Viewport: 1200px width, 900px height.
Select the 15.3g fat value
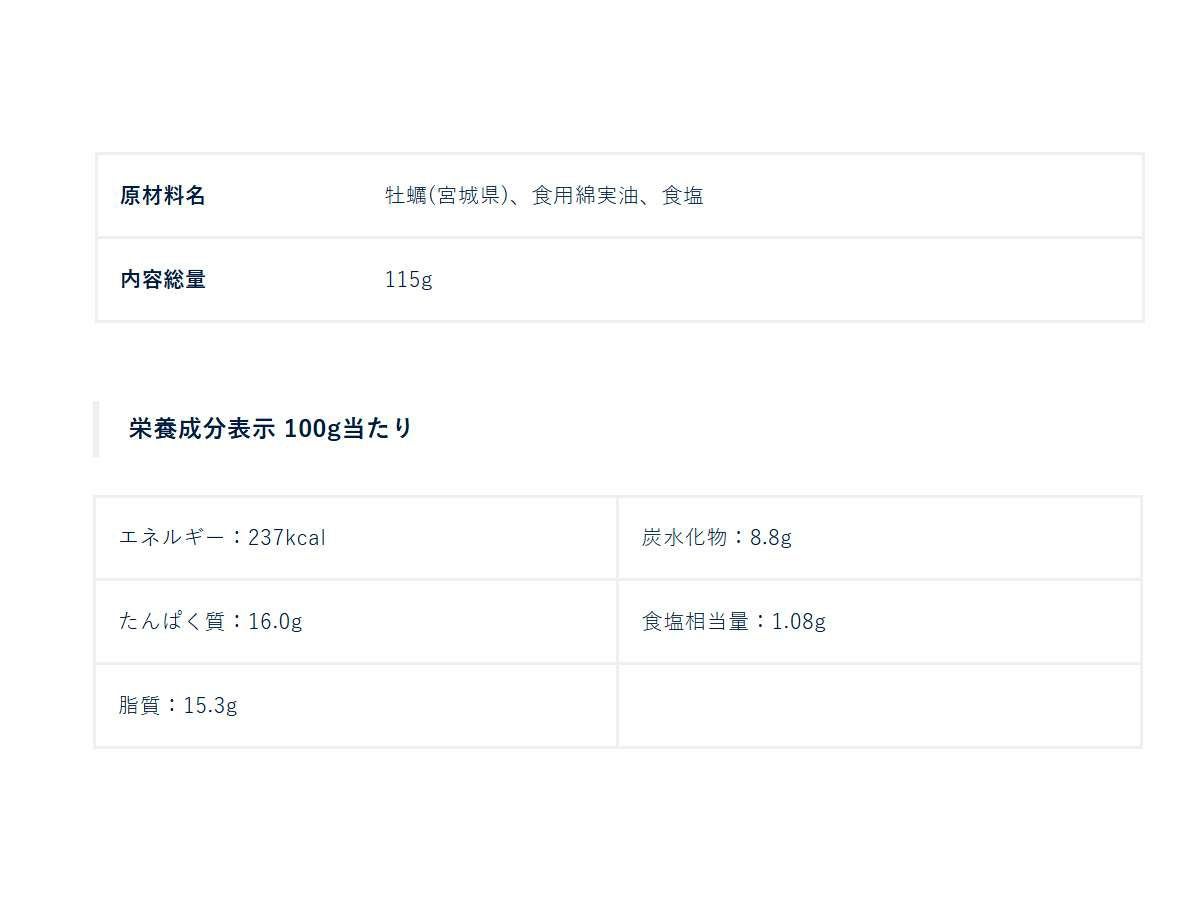[211, 706]
